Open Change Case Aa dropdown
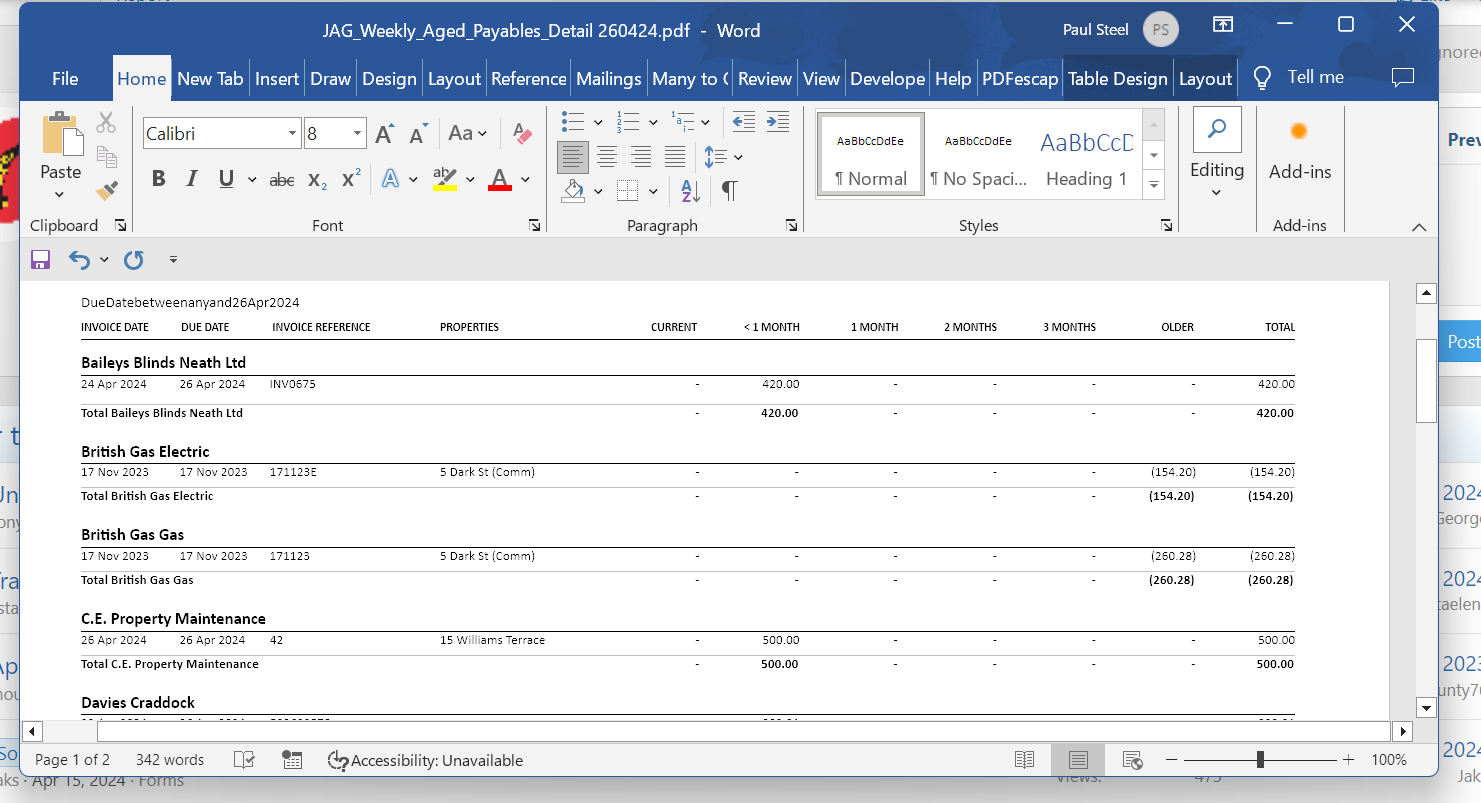The image size is (1481, 803). point(467,133)
